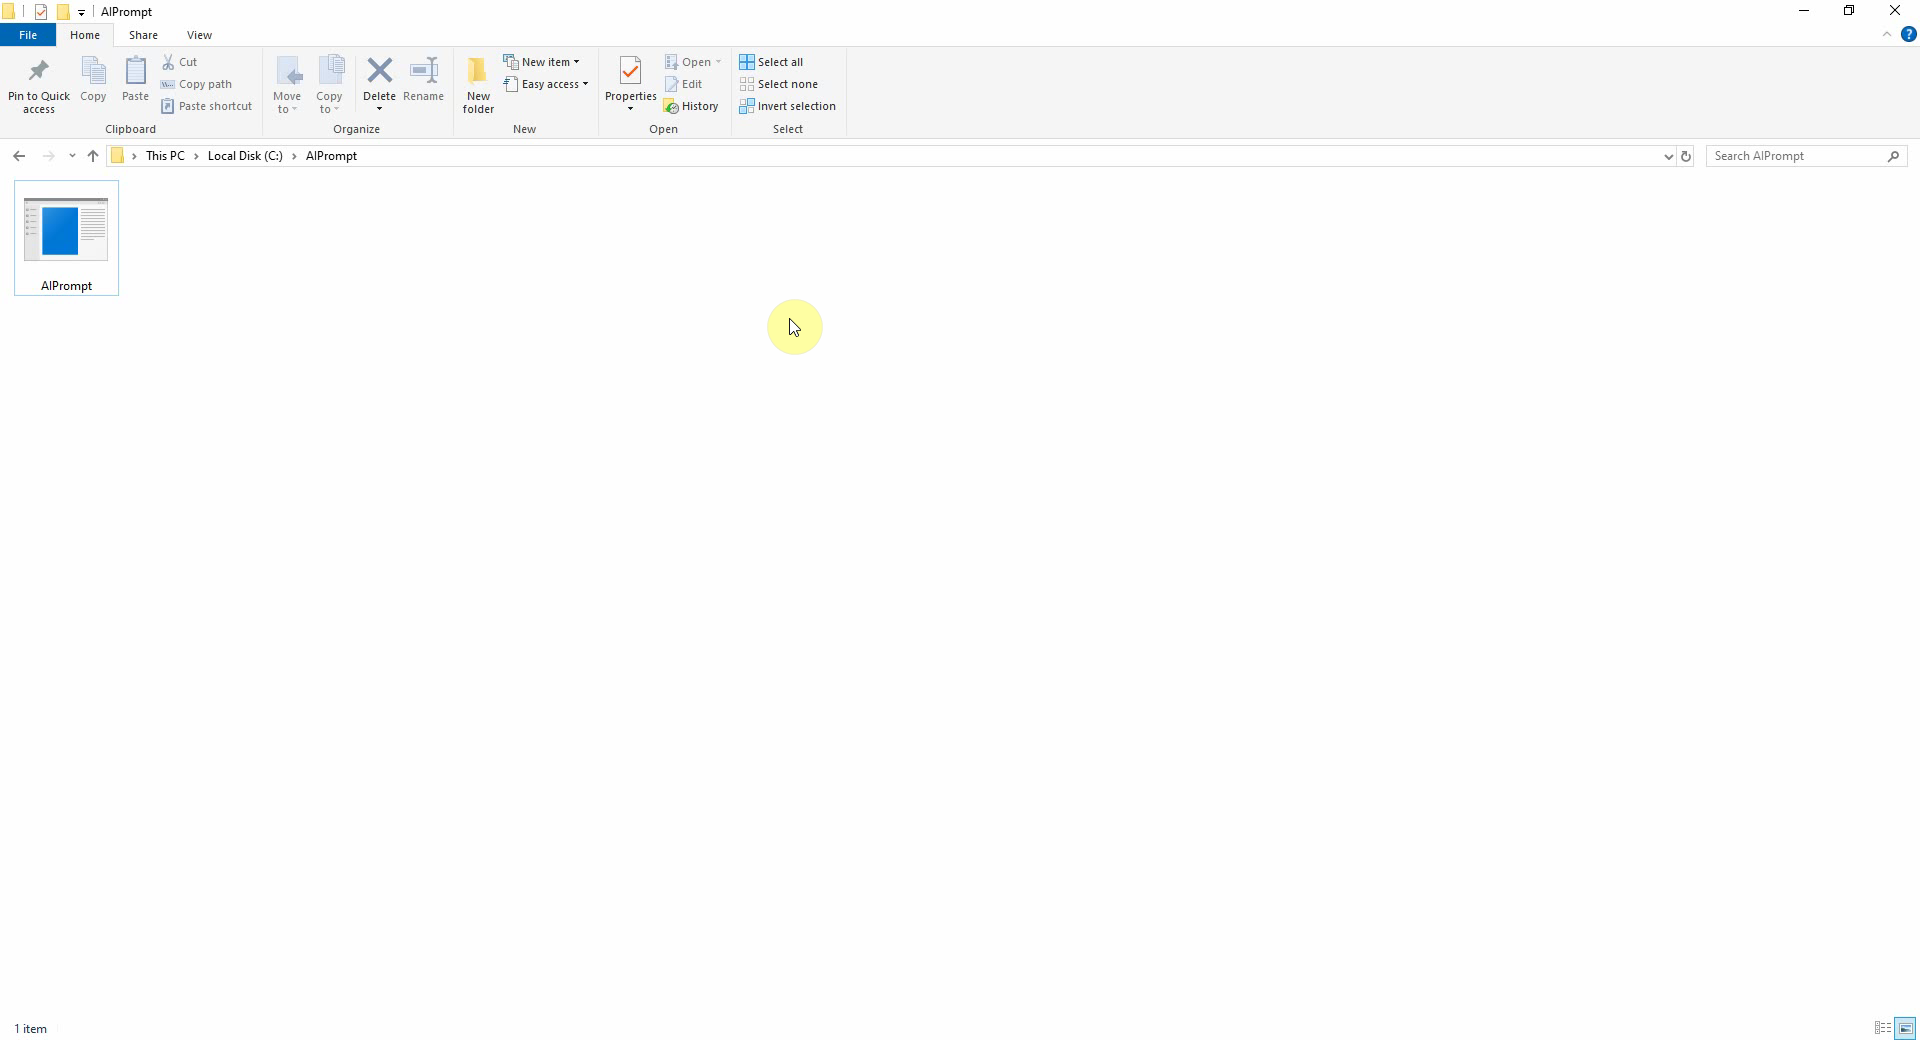Navigate to Local Disk (C:) in breadcrumb
The height and width of the screenshot is (1040, 1920).
(x=245, y=156)
